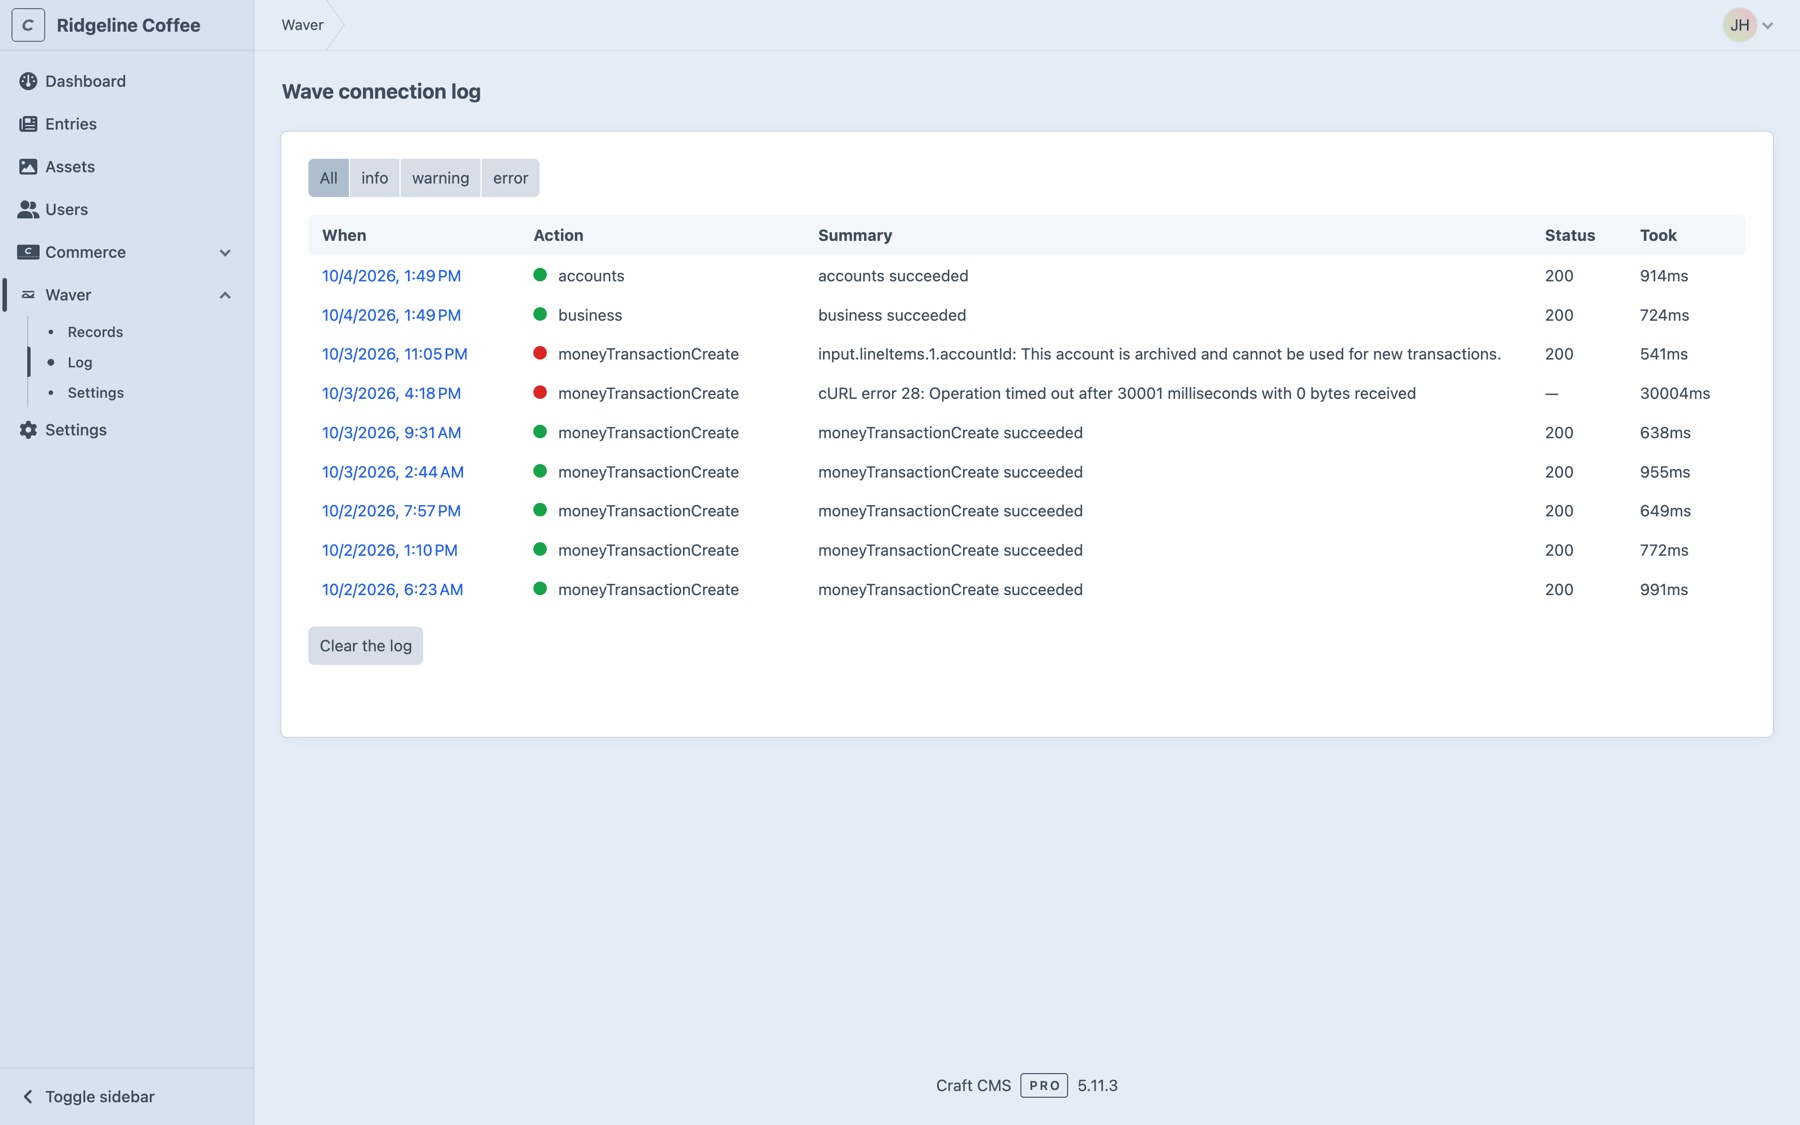Image resolution: width=1800 pixels, height=1125 pixels.
Task: Open the Dashboard gauge icon
Action: point(28,81)
